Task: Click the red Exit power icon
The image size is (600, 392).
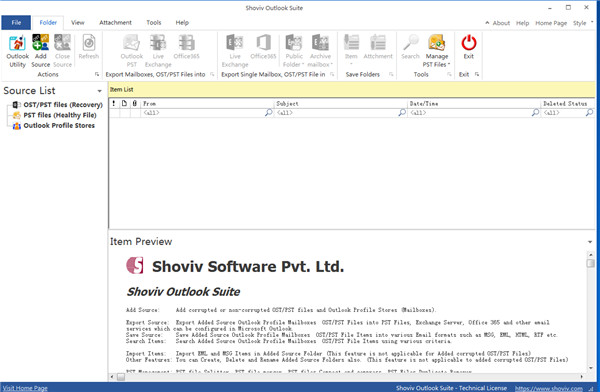Action: (x=469, y=42)
